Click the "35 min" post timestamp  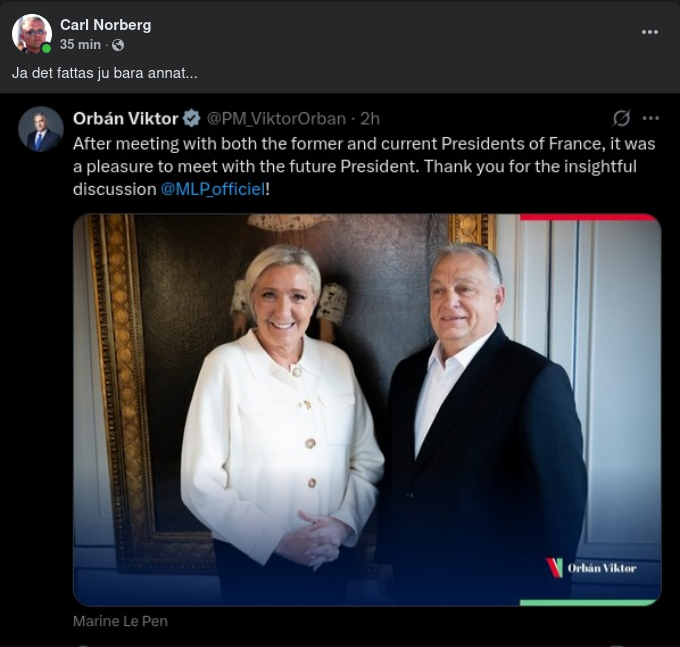click(x=79, y=45)
